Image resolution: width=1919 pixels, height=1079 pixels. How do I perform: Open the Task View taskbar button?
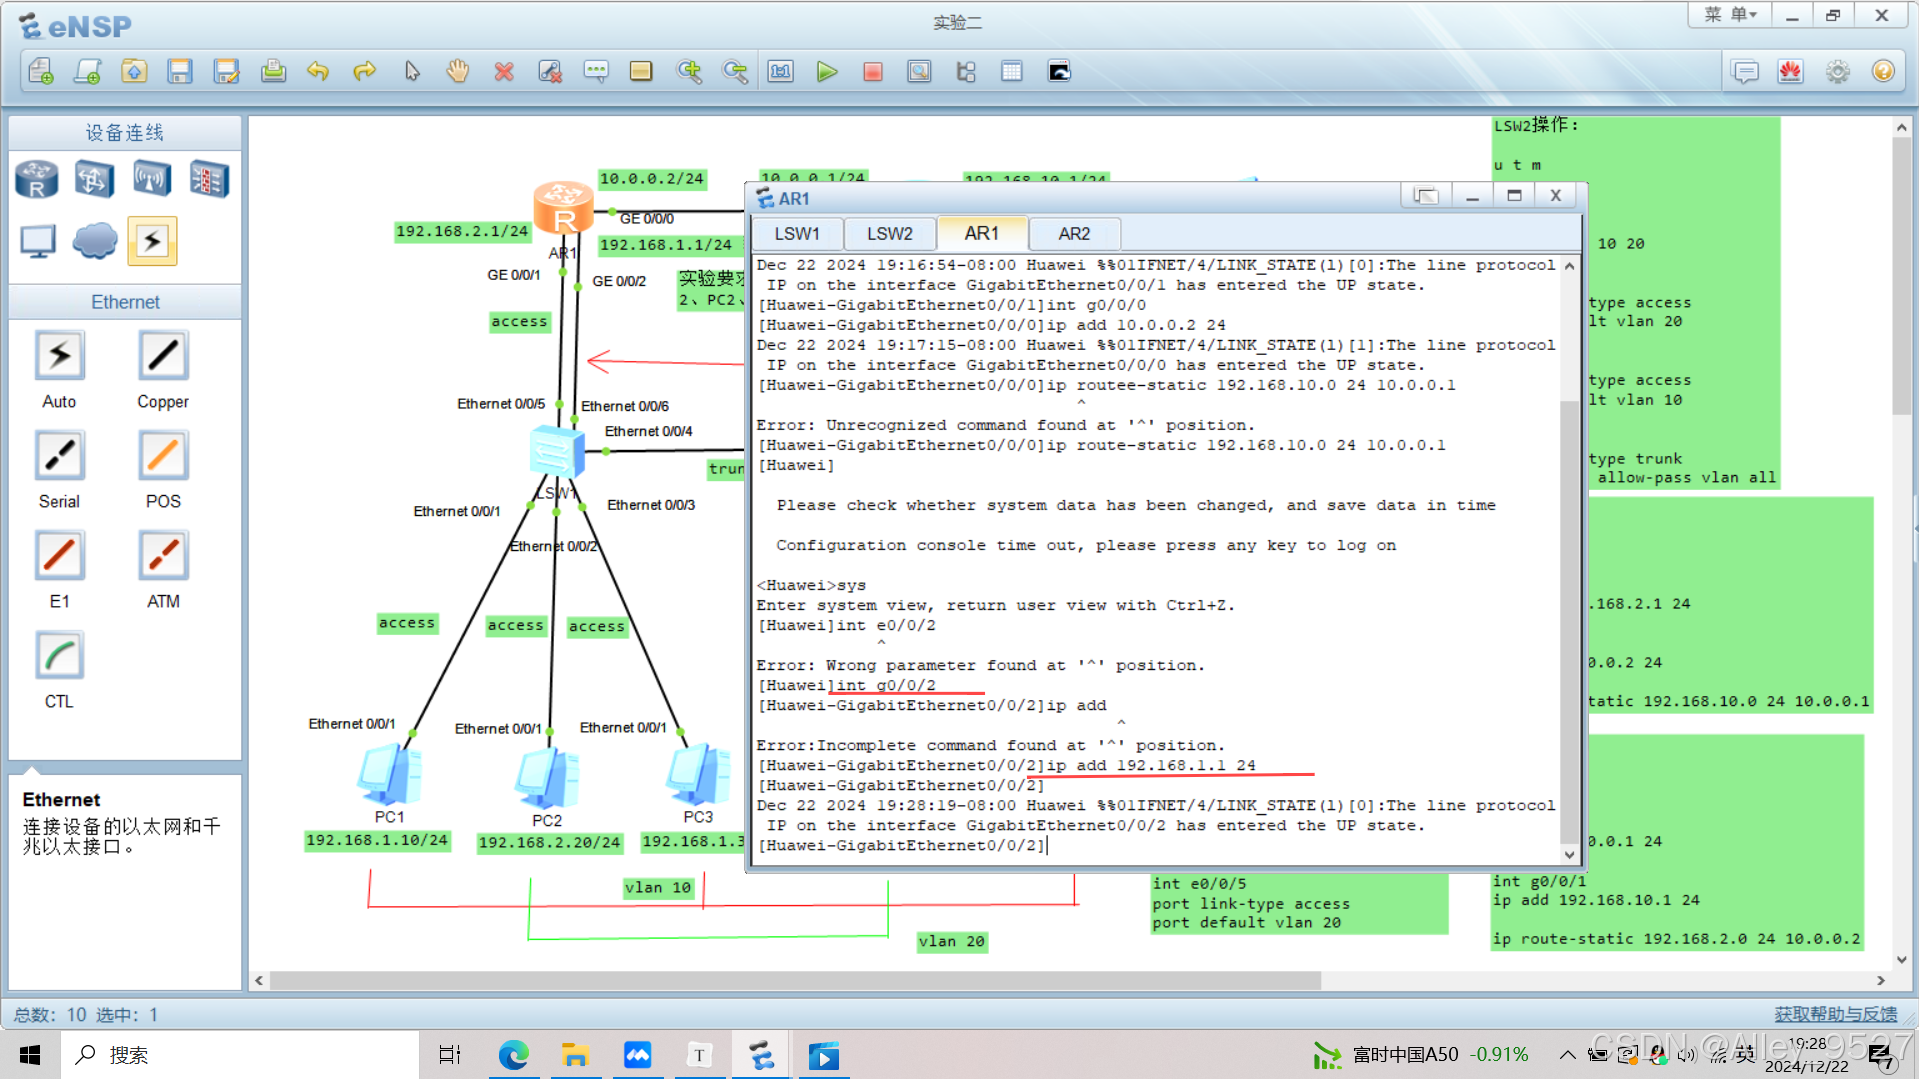coord(449,1055)
